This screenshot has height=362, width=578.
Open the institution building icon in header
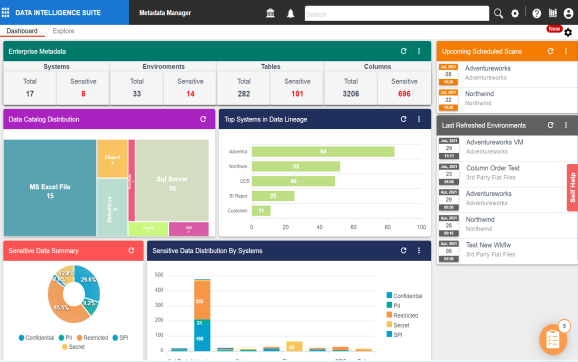click(x=270, y=13)
